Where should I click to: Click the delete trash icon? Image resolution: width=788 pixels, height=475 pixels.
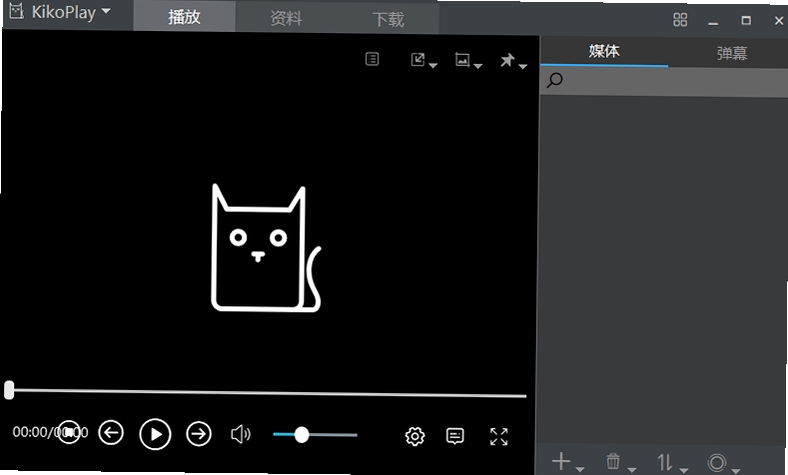[613, 461]
